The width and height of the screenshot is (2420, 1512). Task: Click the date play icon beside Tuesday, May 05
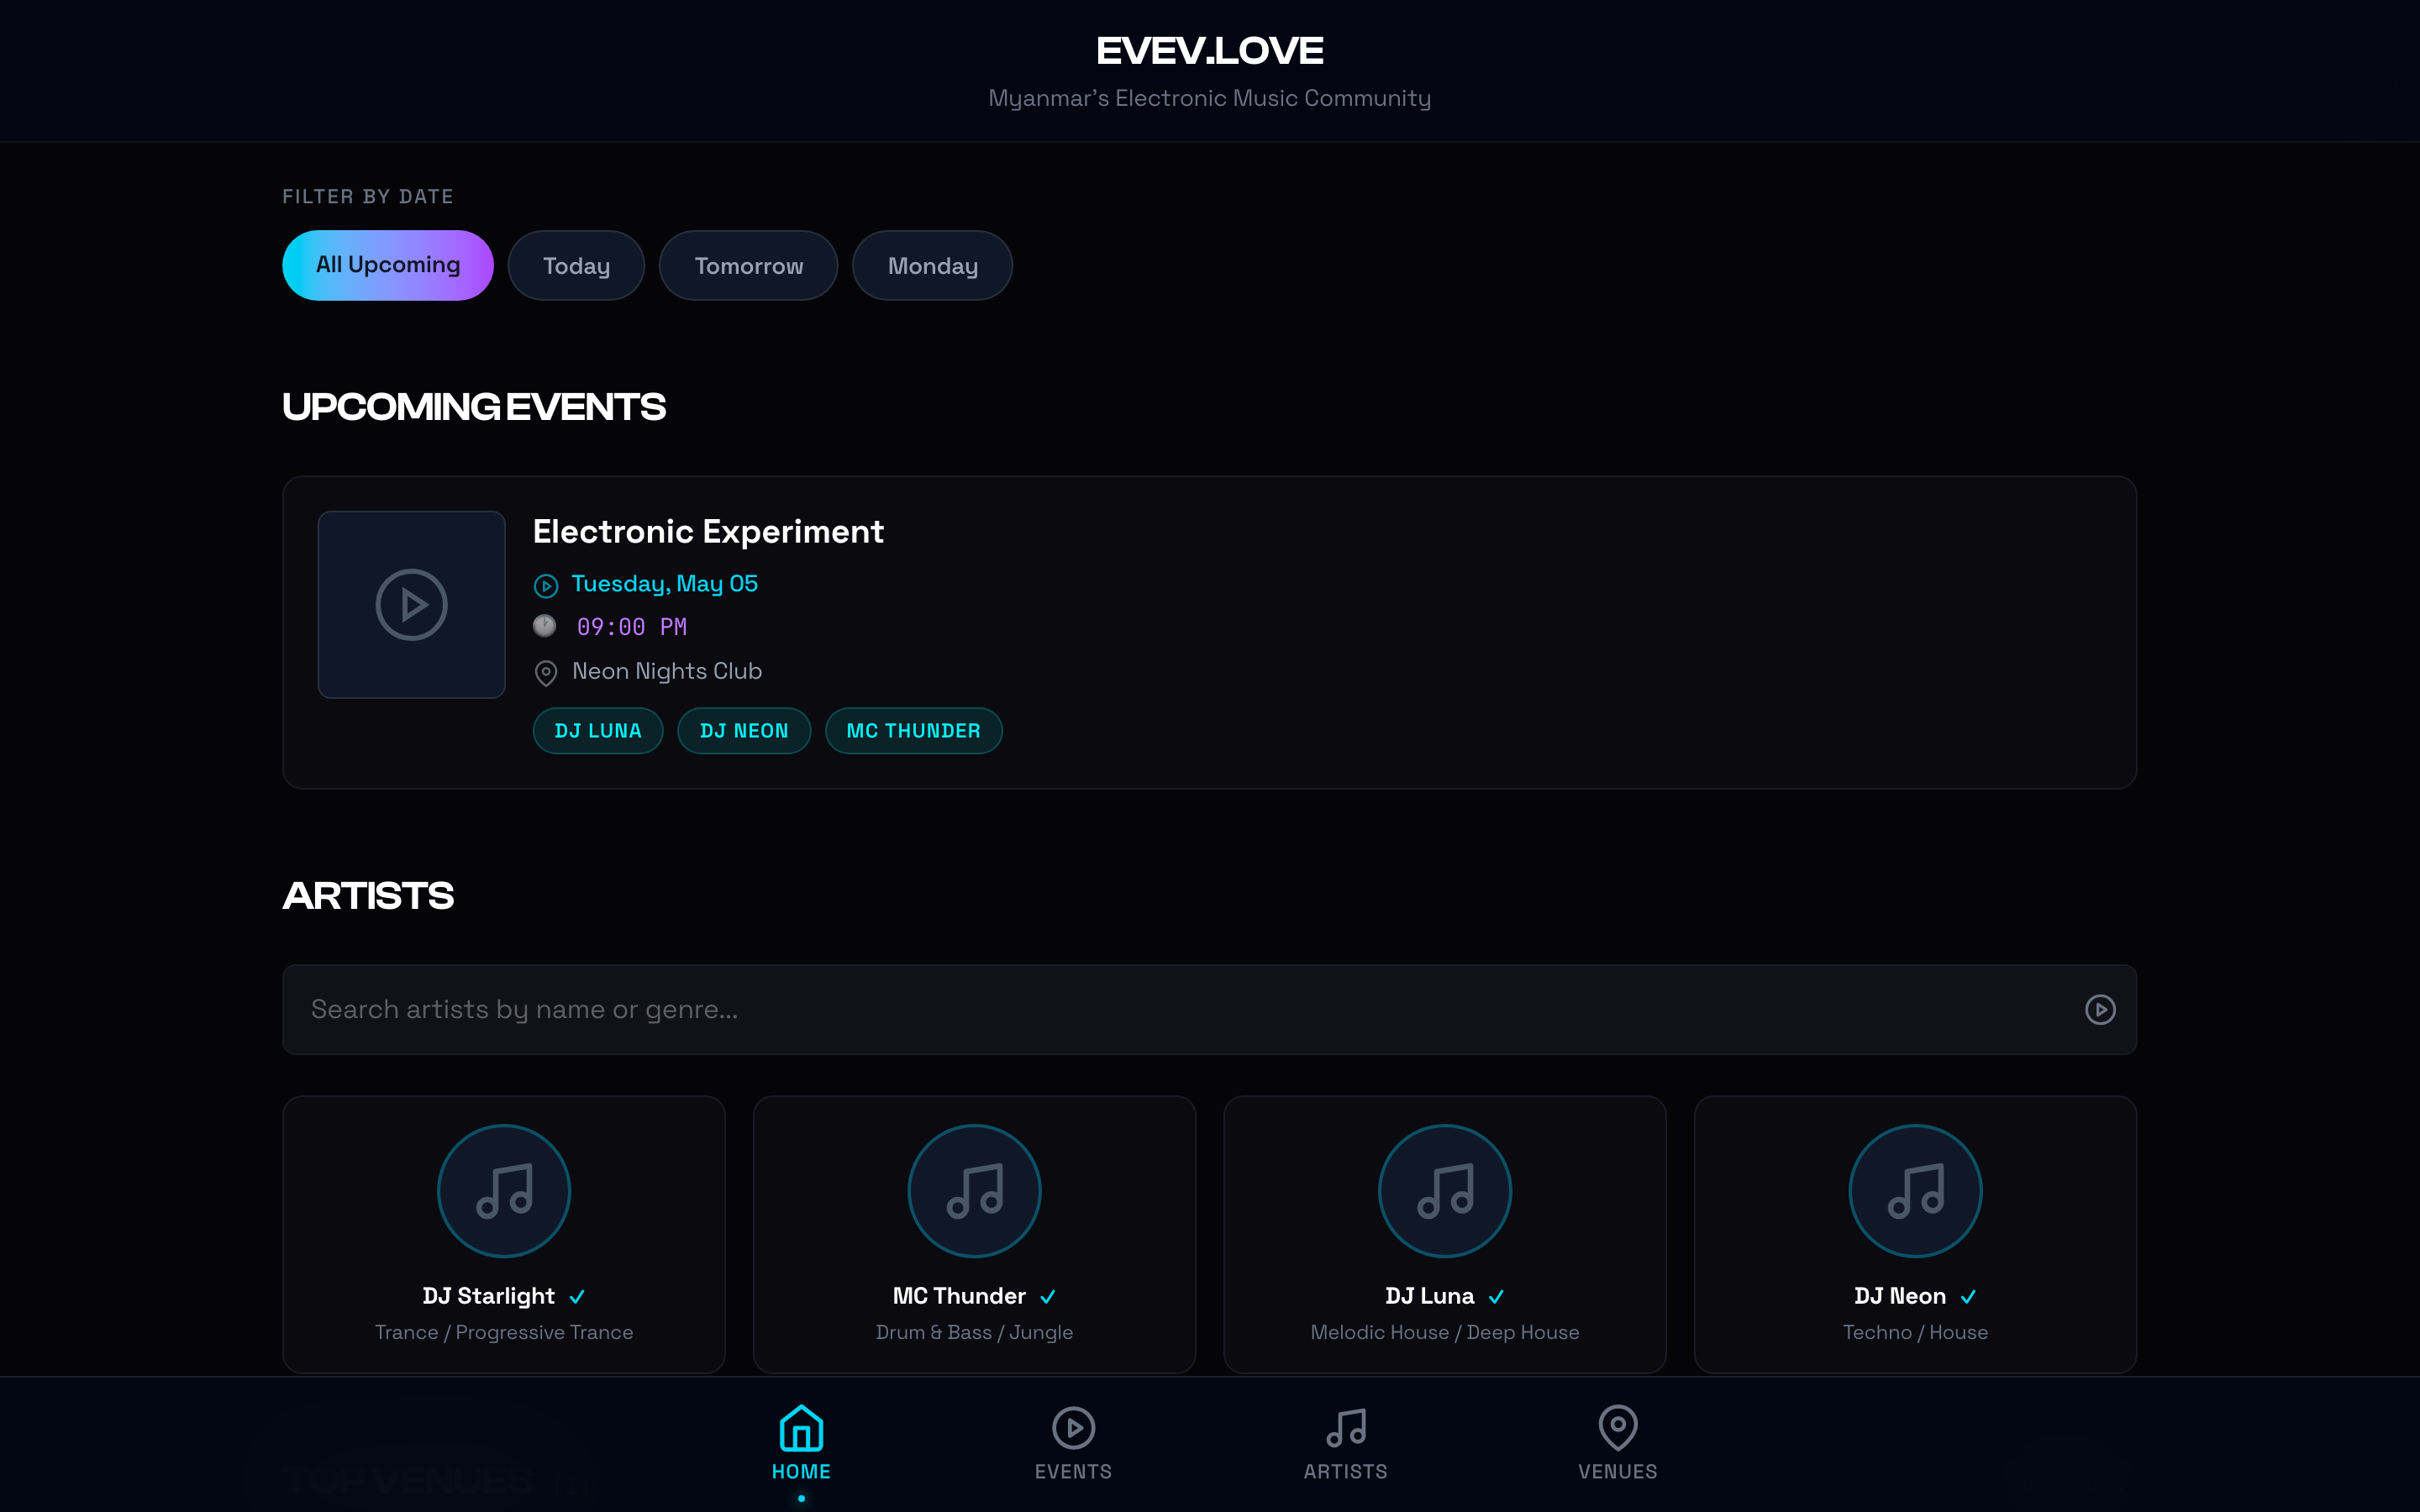(546, 586)
